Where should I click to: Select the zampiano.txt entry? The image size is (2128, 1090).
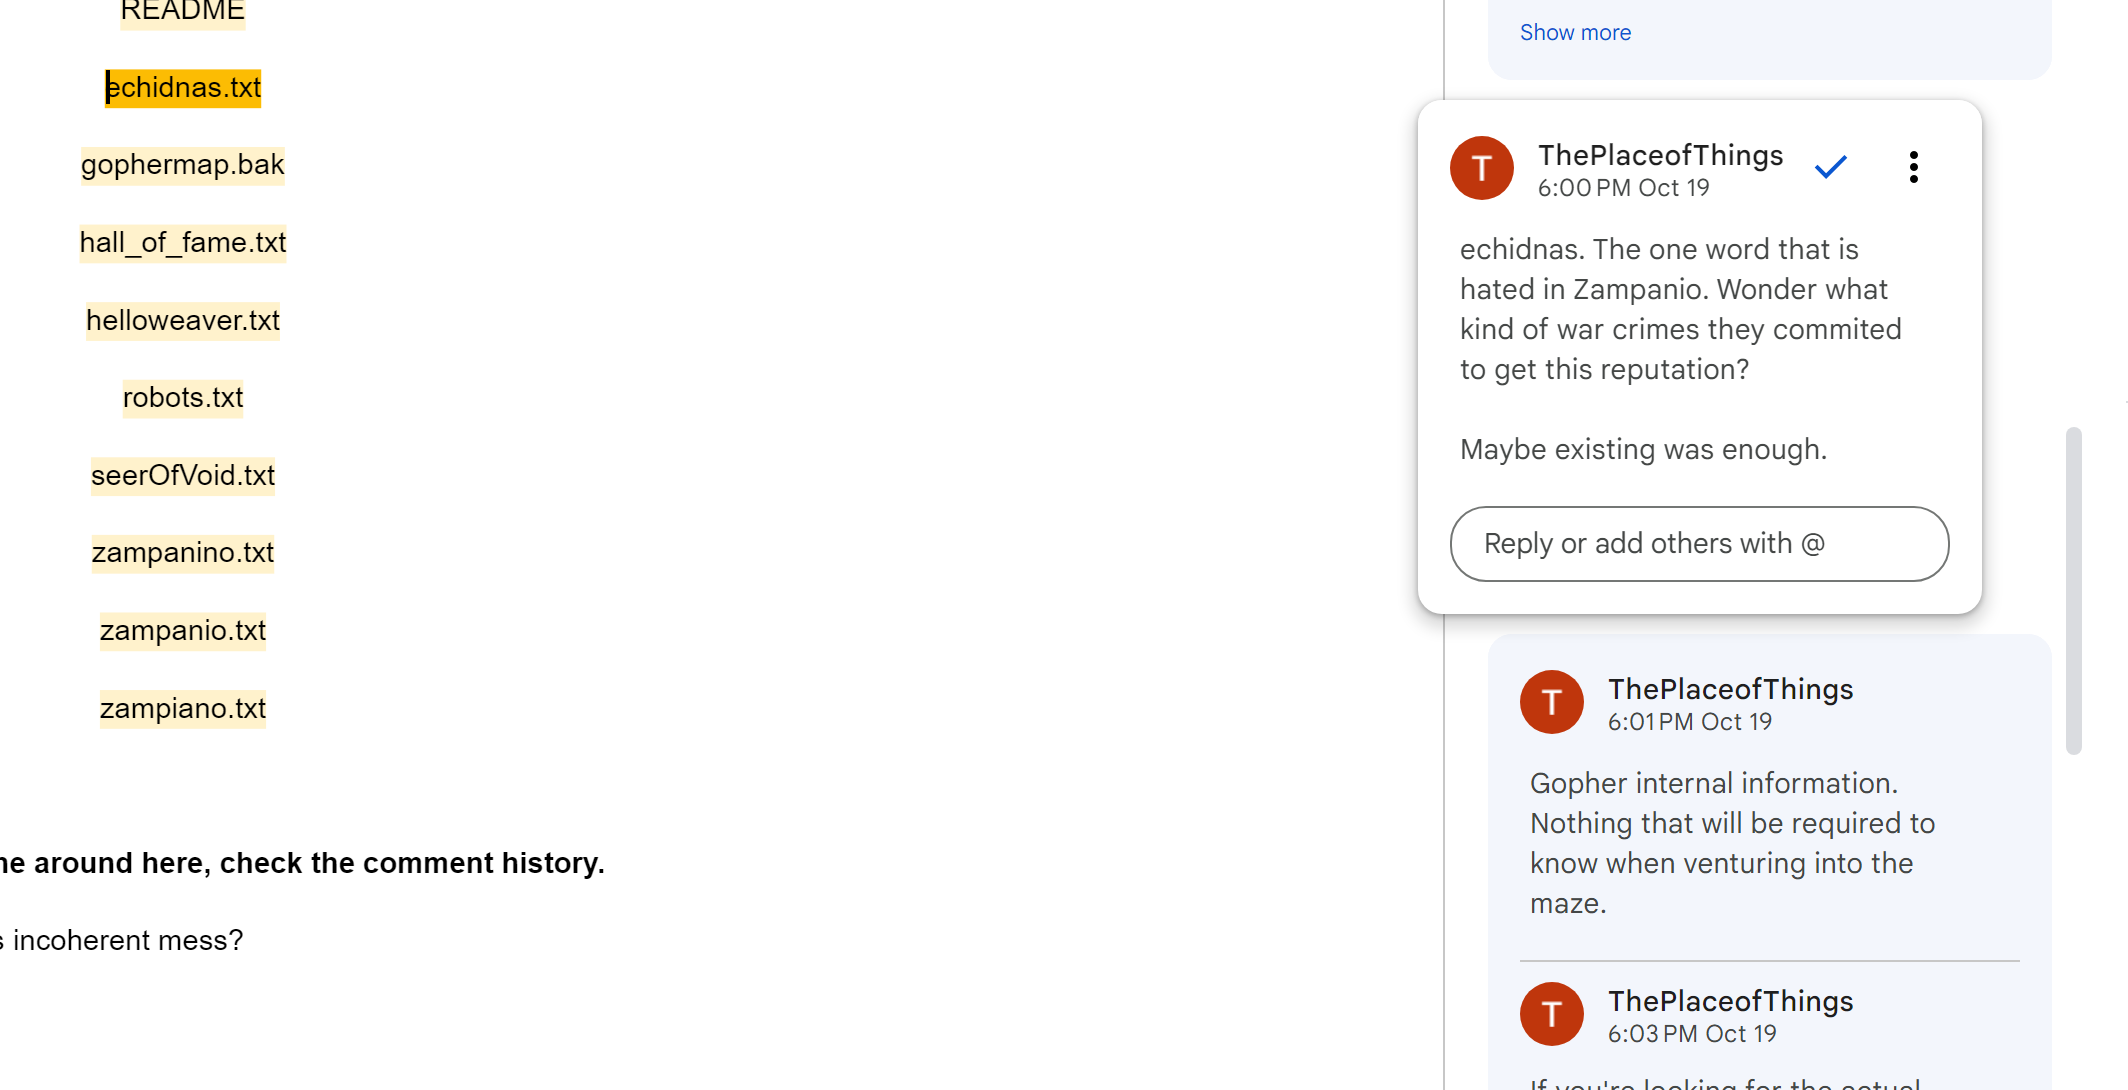click(x=183, y=709)
